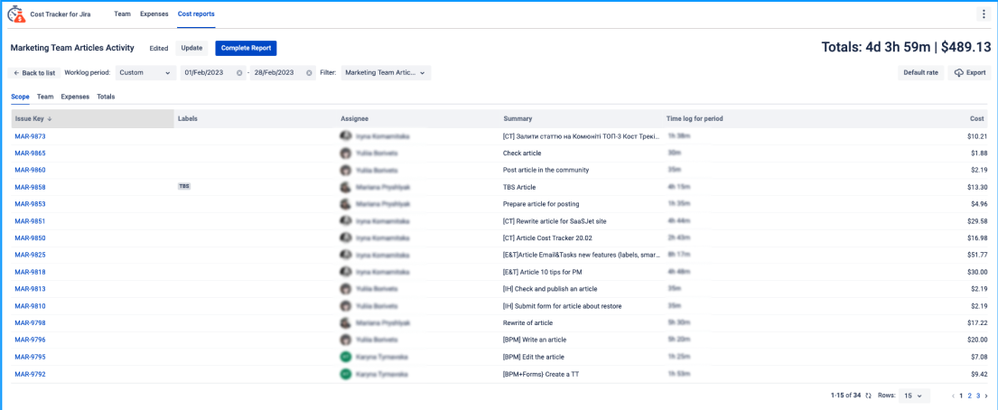
Task: Click the Back to list button
Action: coord(34,73)
